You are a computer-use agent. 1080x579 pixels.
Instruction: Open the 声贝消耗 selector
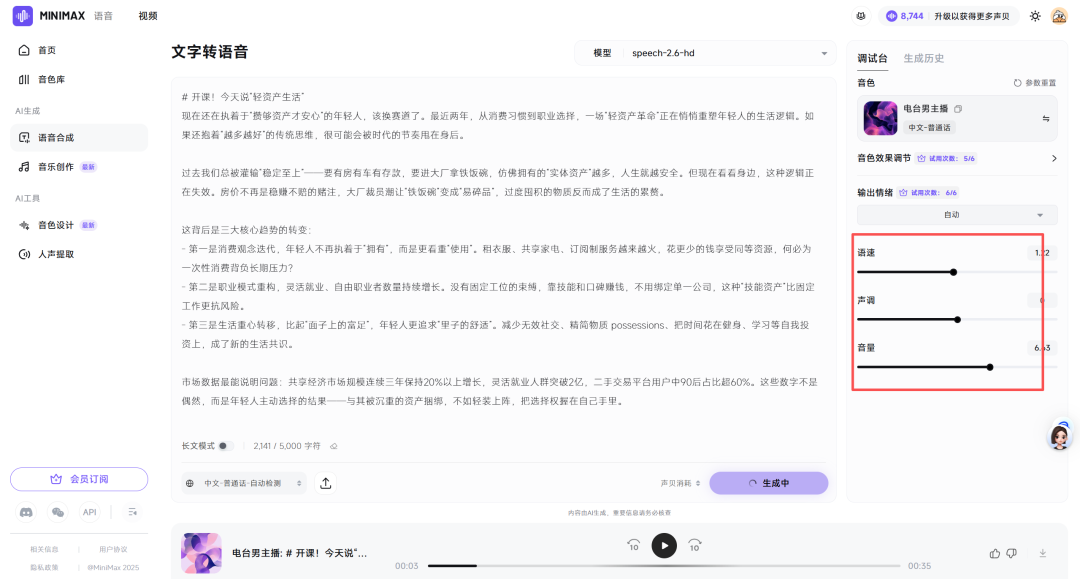point(680,483)
